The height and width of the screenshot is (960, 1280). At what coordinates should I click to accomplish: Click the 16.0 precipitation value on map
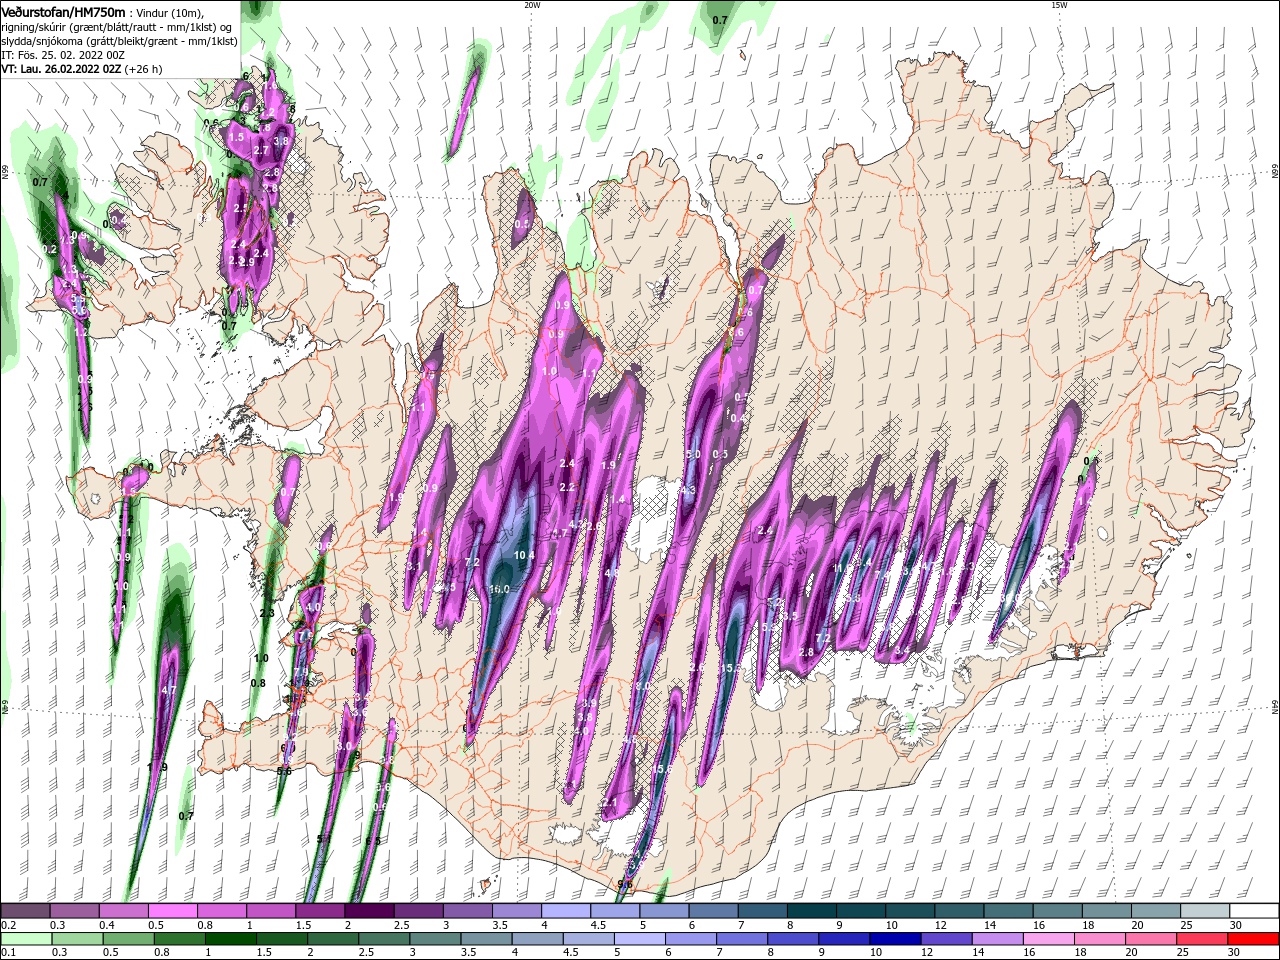point(499,590)
